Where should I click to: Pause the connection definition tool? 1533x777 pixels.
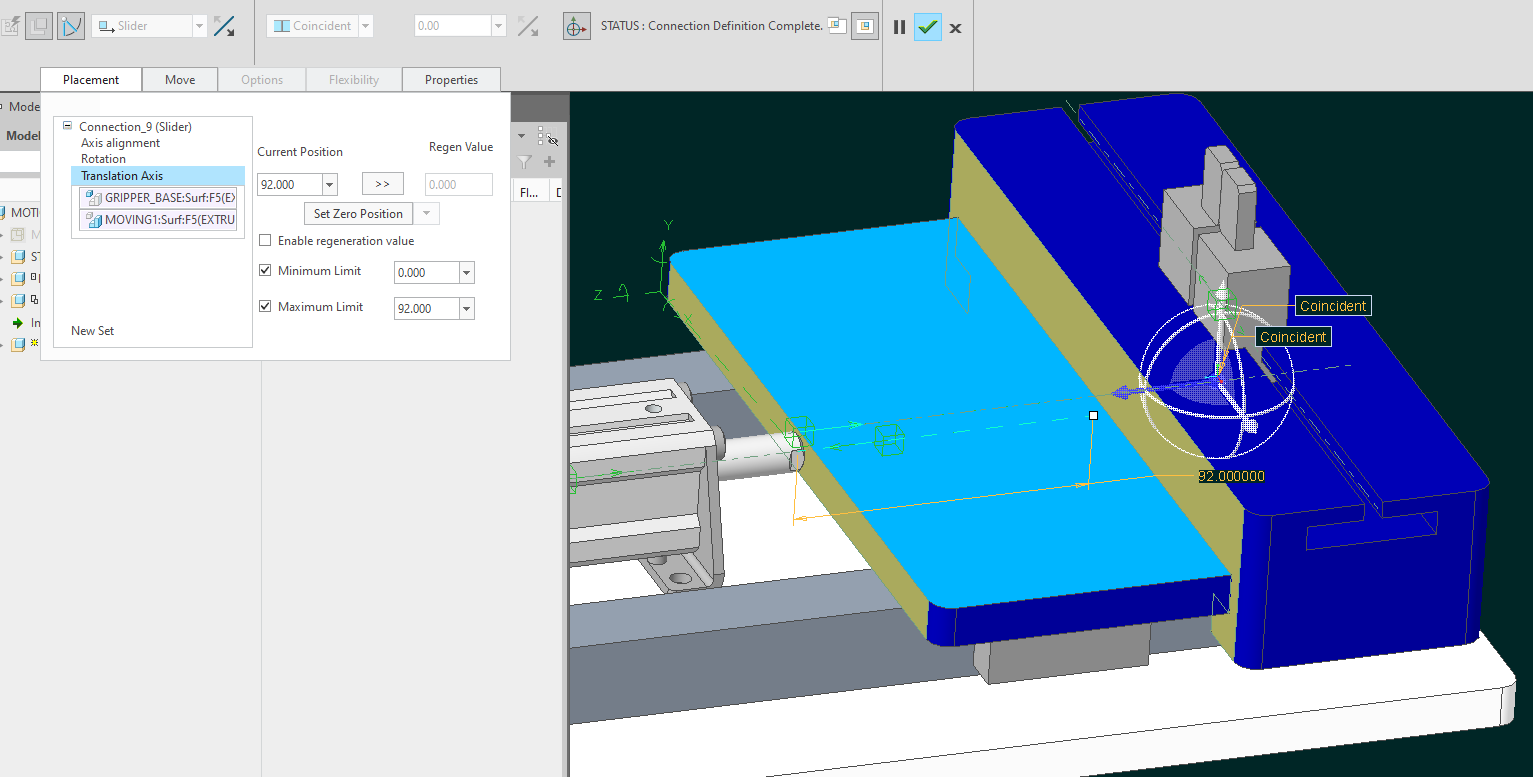pos(899,27)
